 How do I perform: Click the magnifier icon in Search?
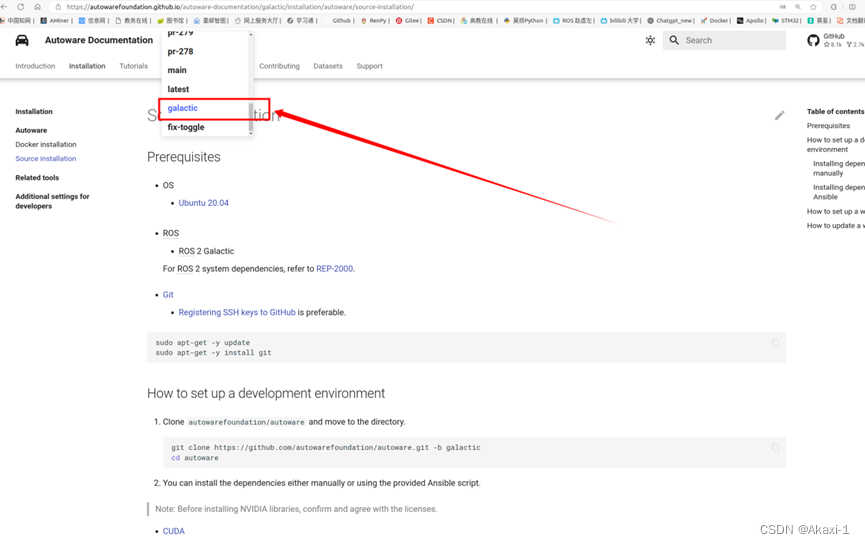point(674,40)
